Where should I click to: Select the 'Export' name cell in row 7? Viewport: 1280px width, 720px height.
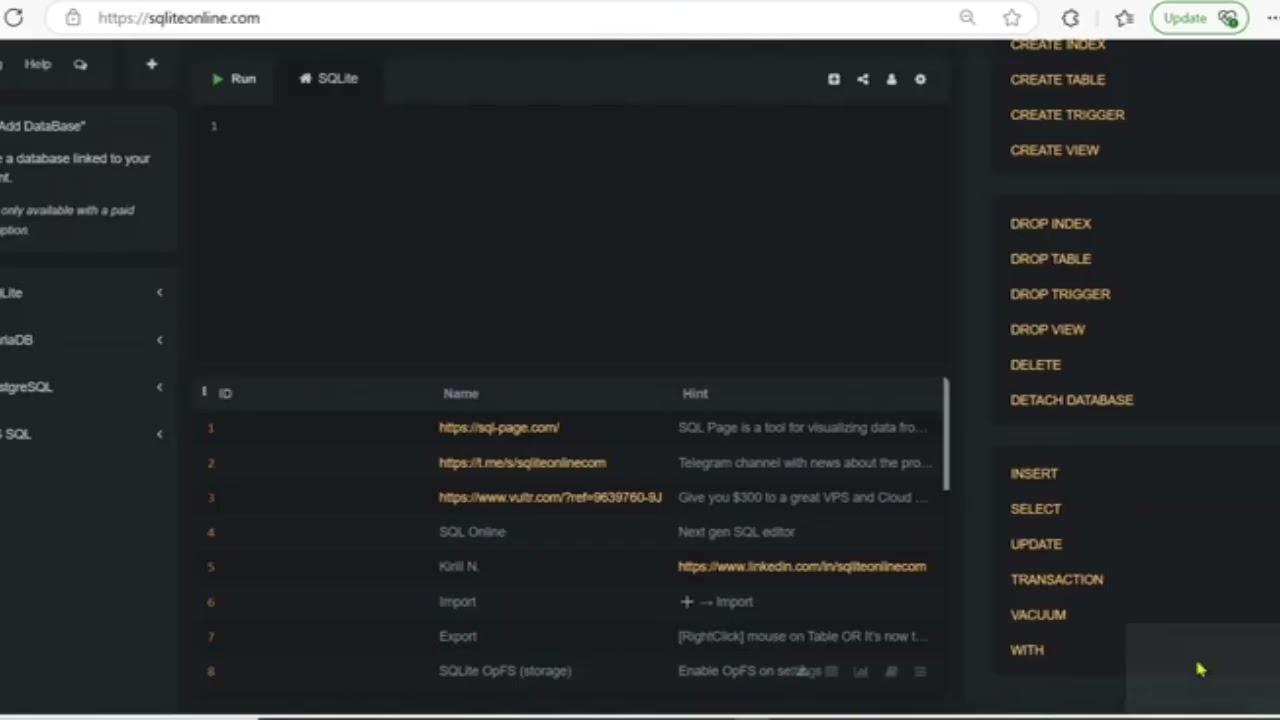click(x=458, y=636)
